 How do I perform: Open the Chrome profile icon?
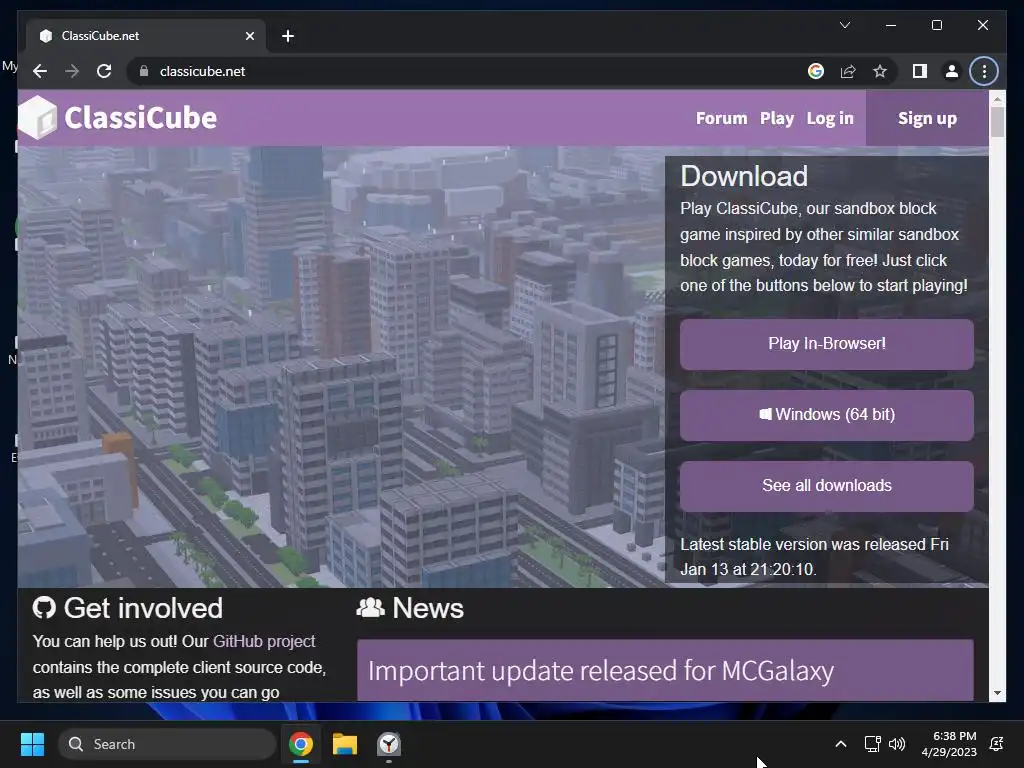coord(952,71)
